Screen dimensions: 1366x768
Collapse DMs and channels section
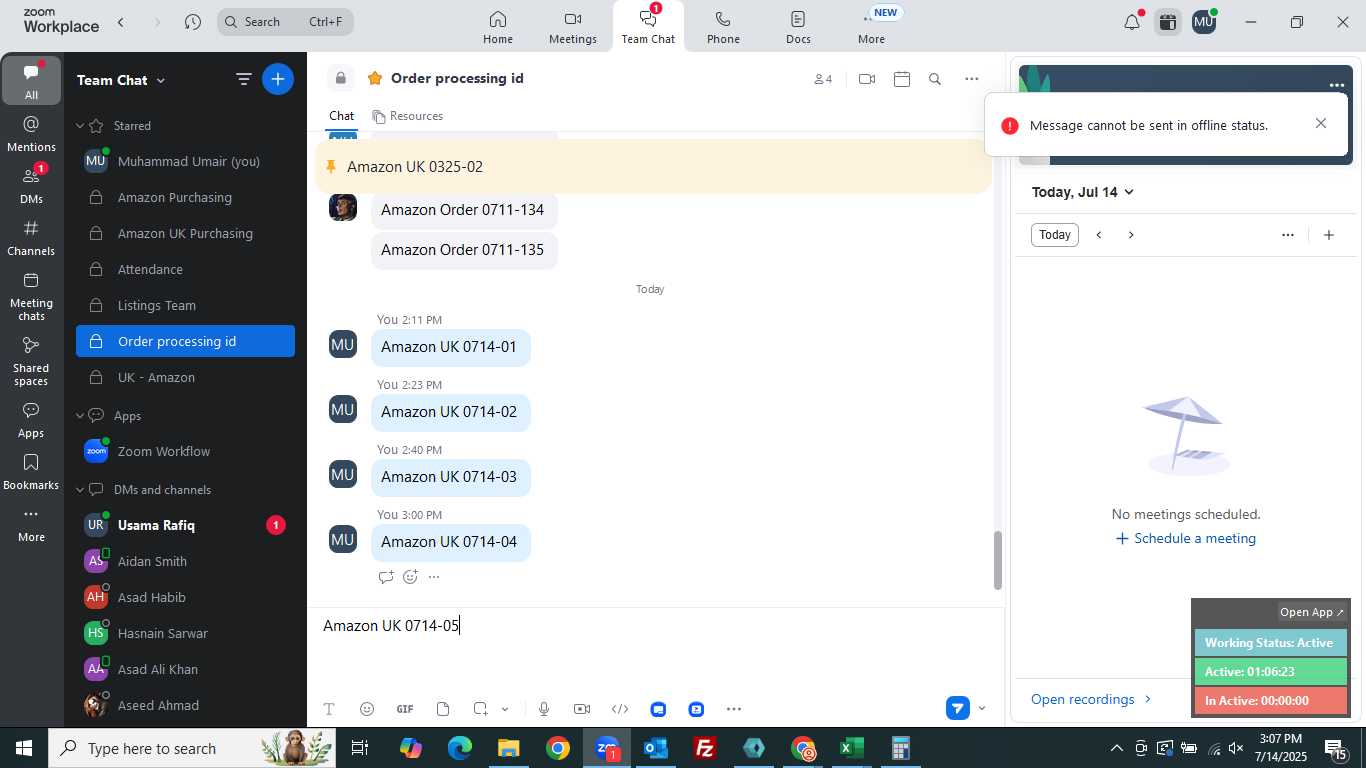tap(81, 490)
